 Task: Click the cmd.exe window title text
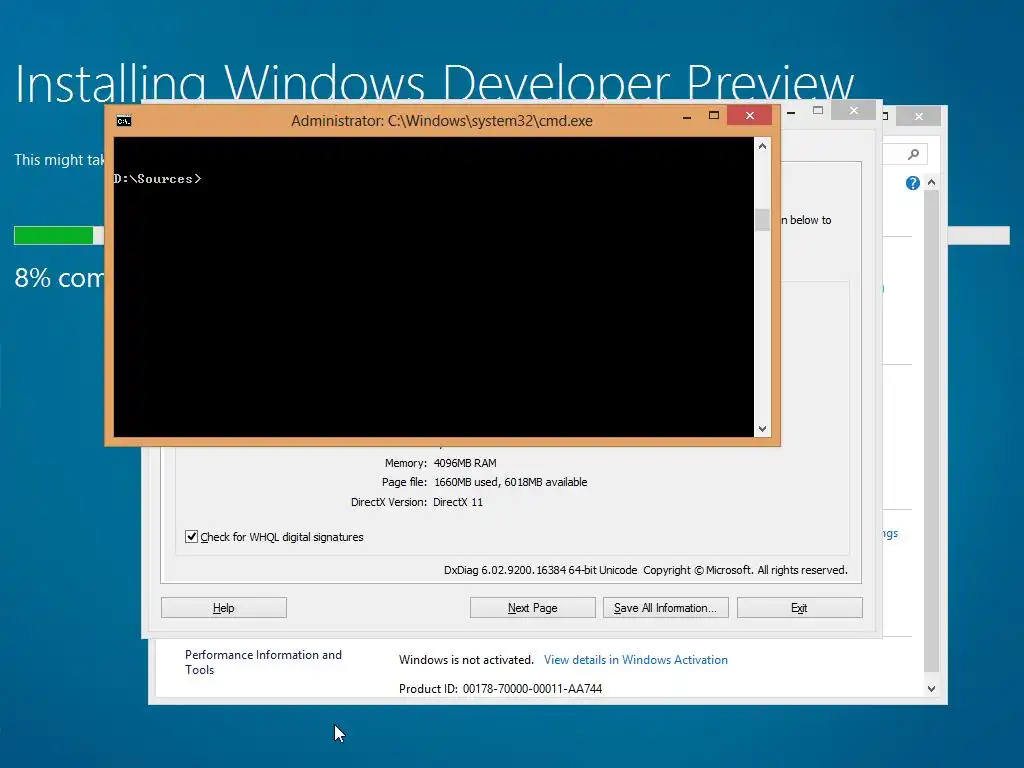tap(442, 121)
